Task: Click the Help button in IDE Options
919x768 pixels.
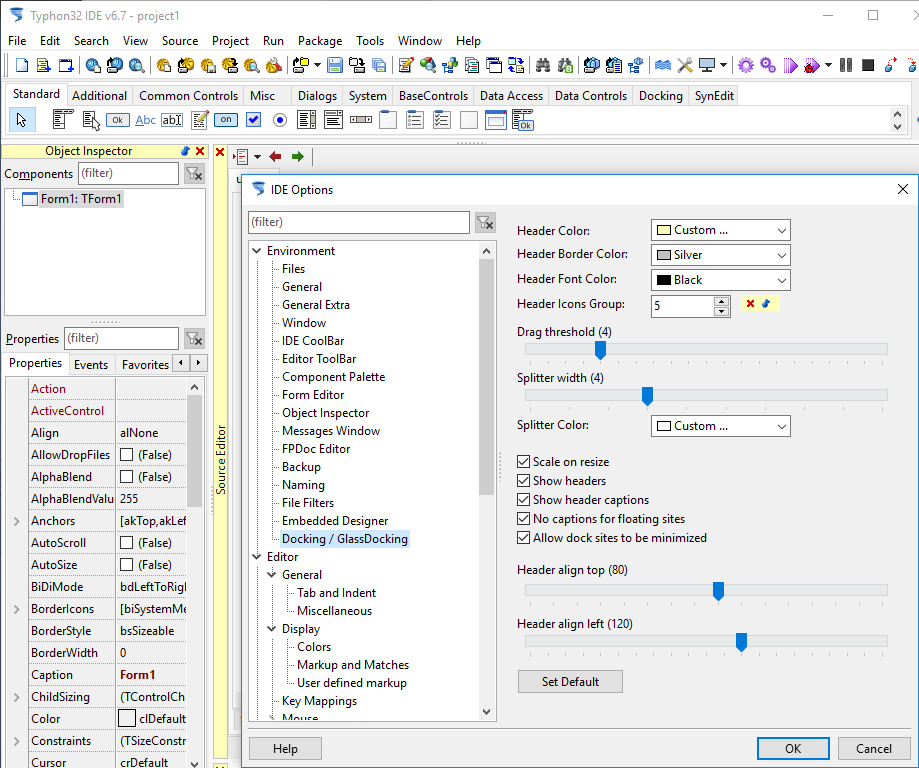Action: click(x=285, y=749)
